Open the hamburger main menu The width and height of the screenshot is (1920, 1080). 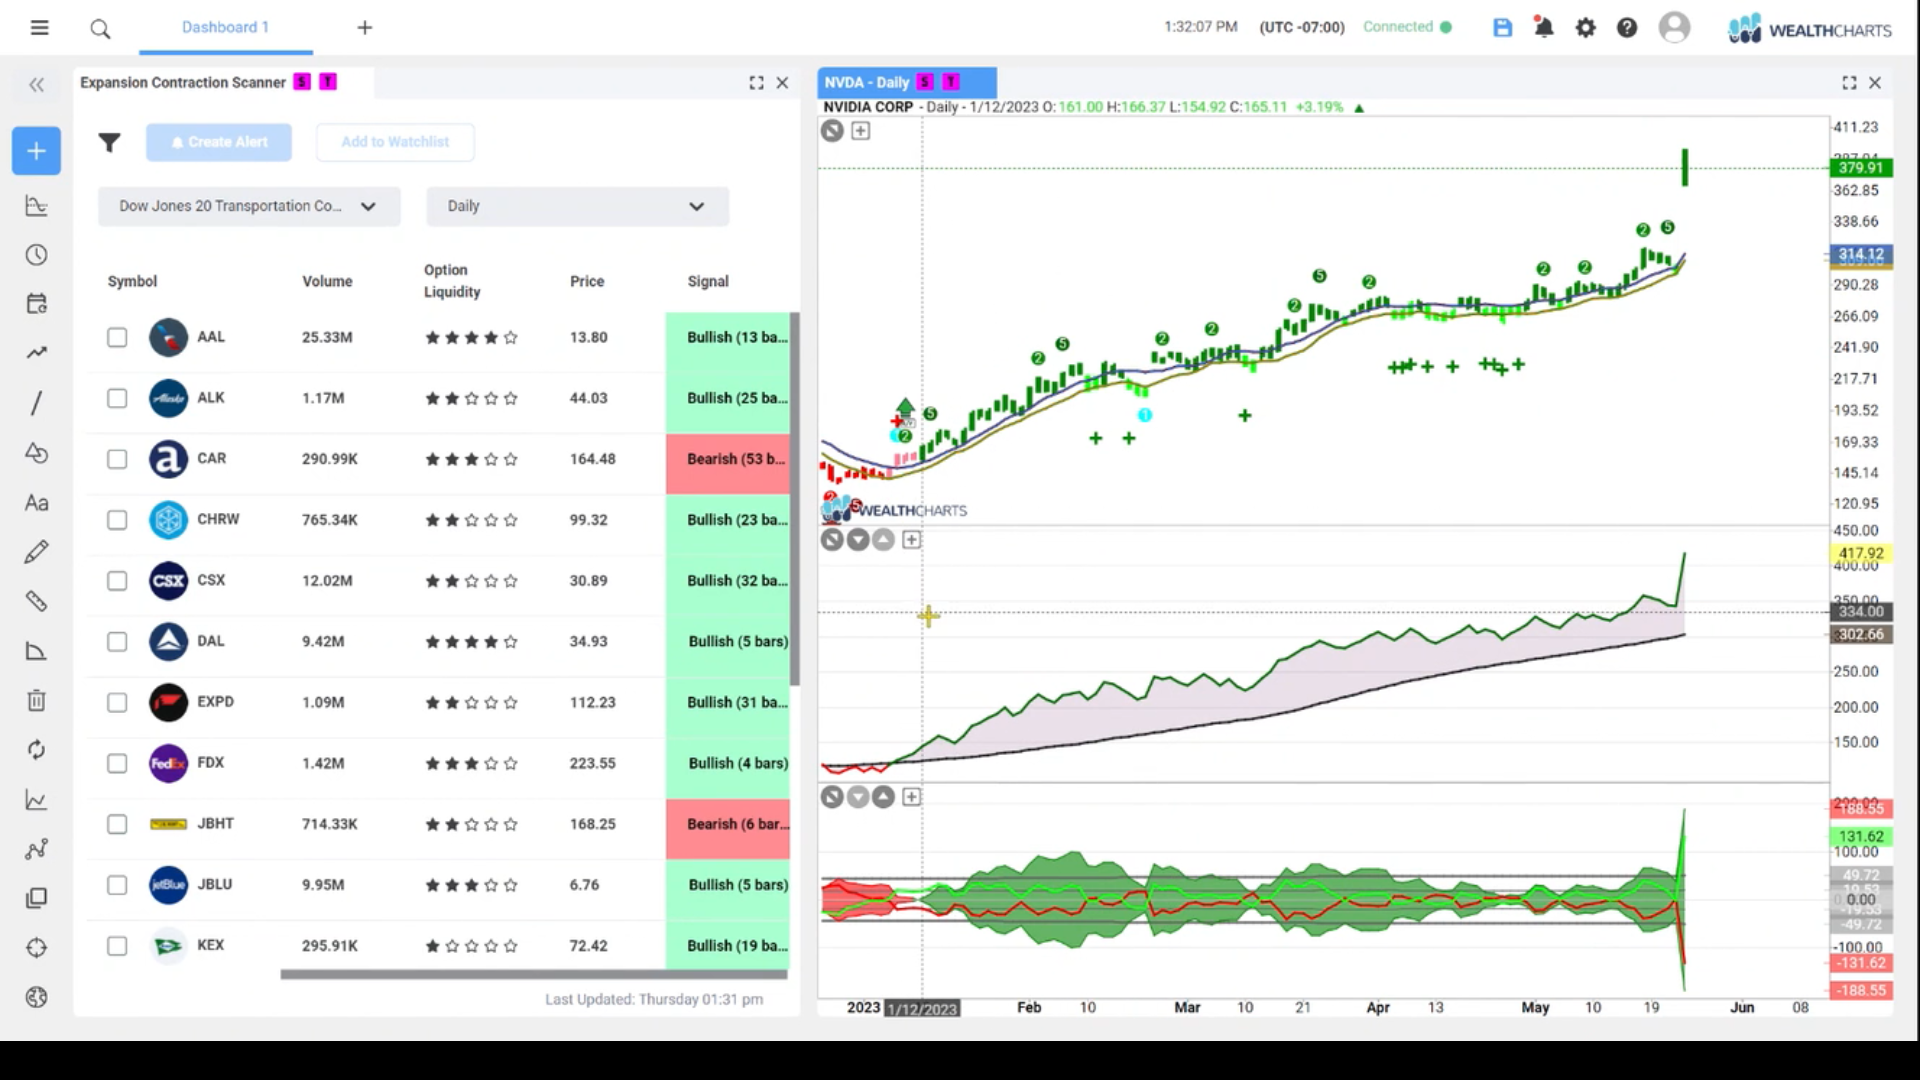pos(39,27)
